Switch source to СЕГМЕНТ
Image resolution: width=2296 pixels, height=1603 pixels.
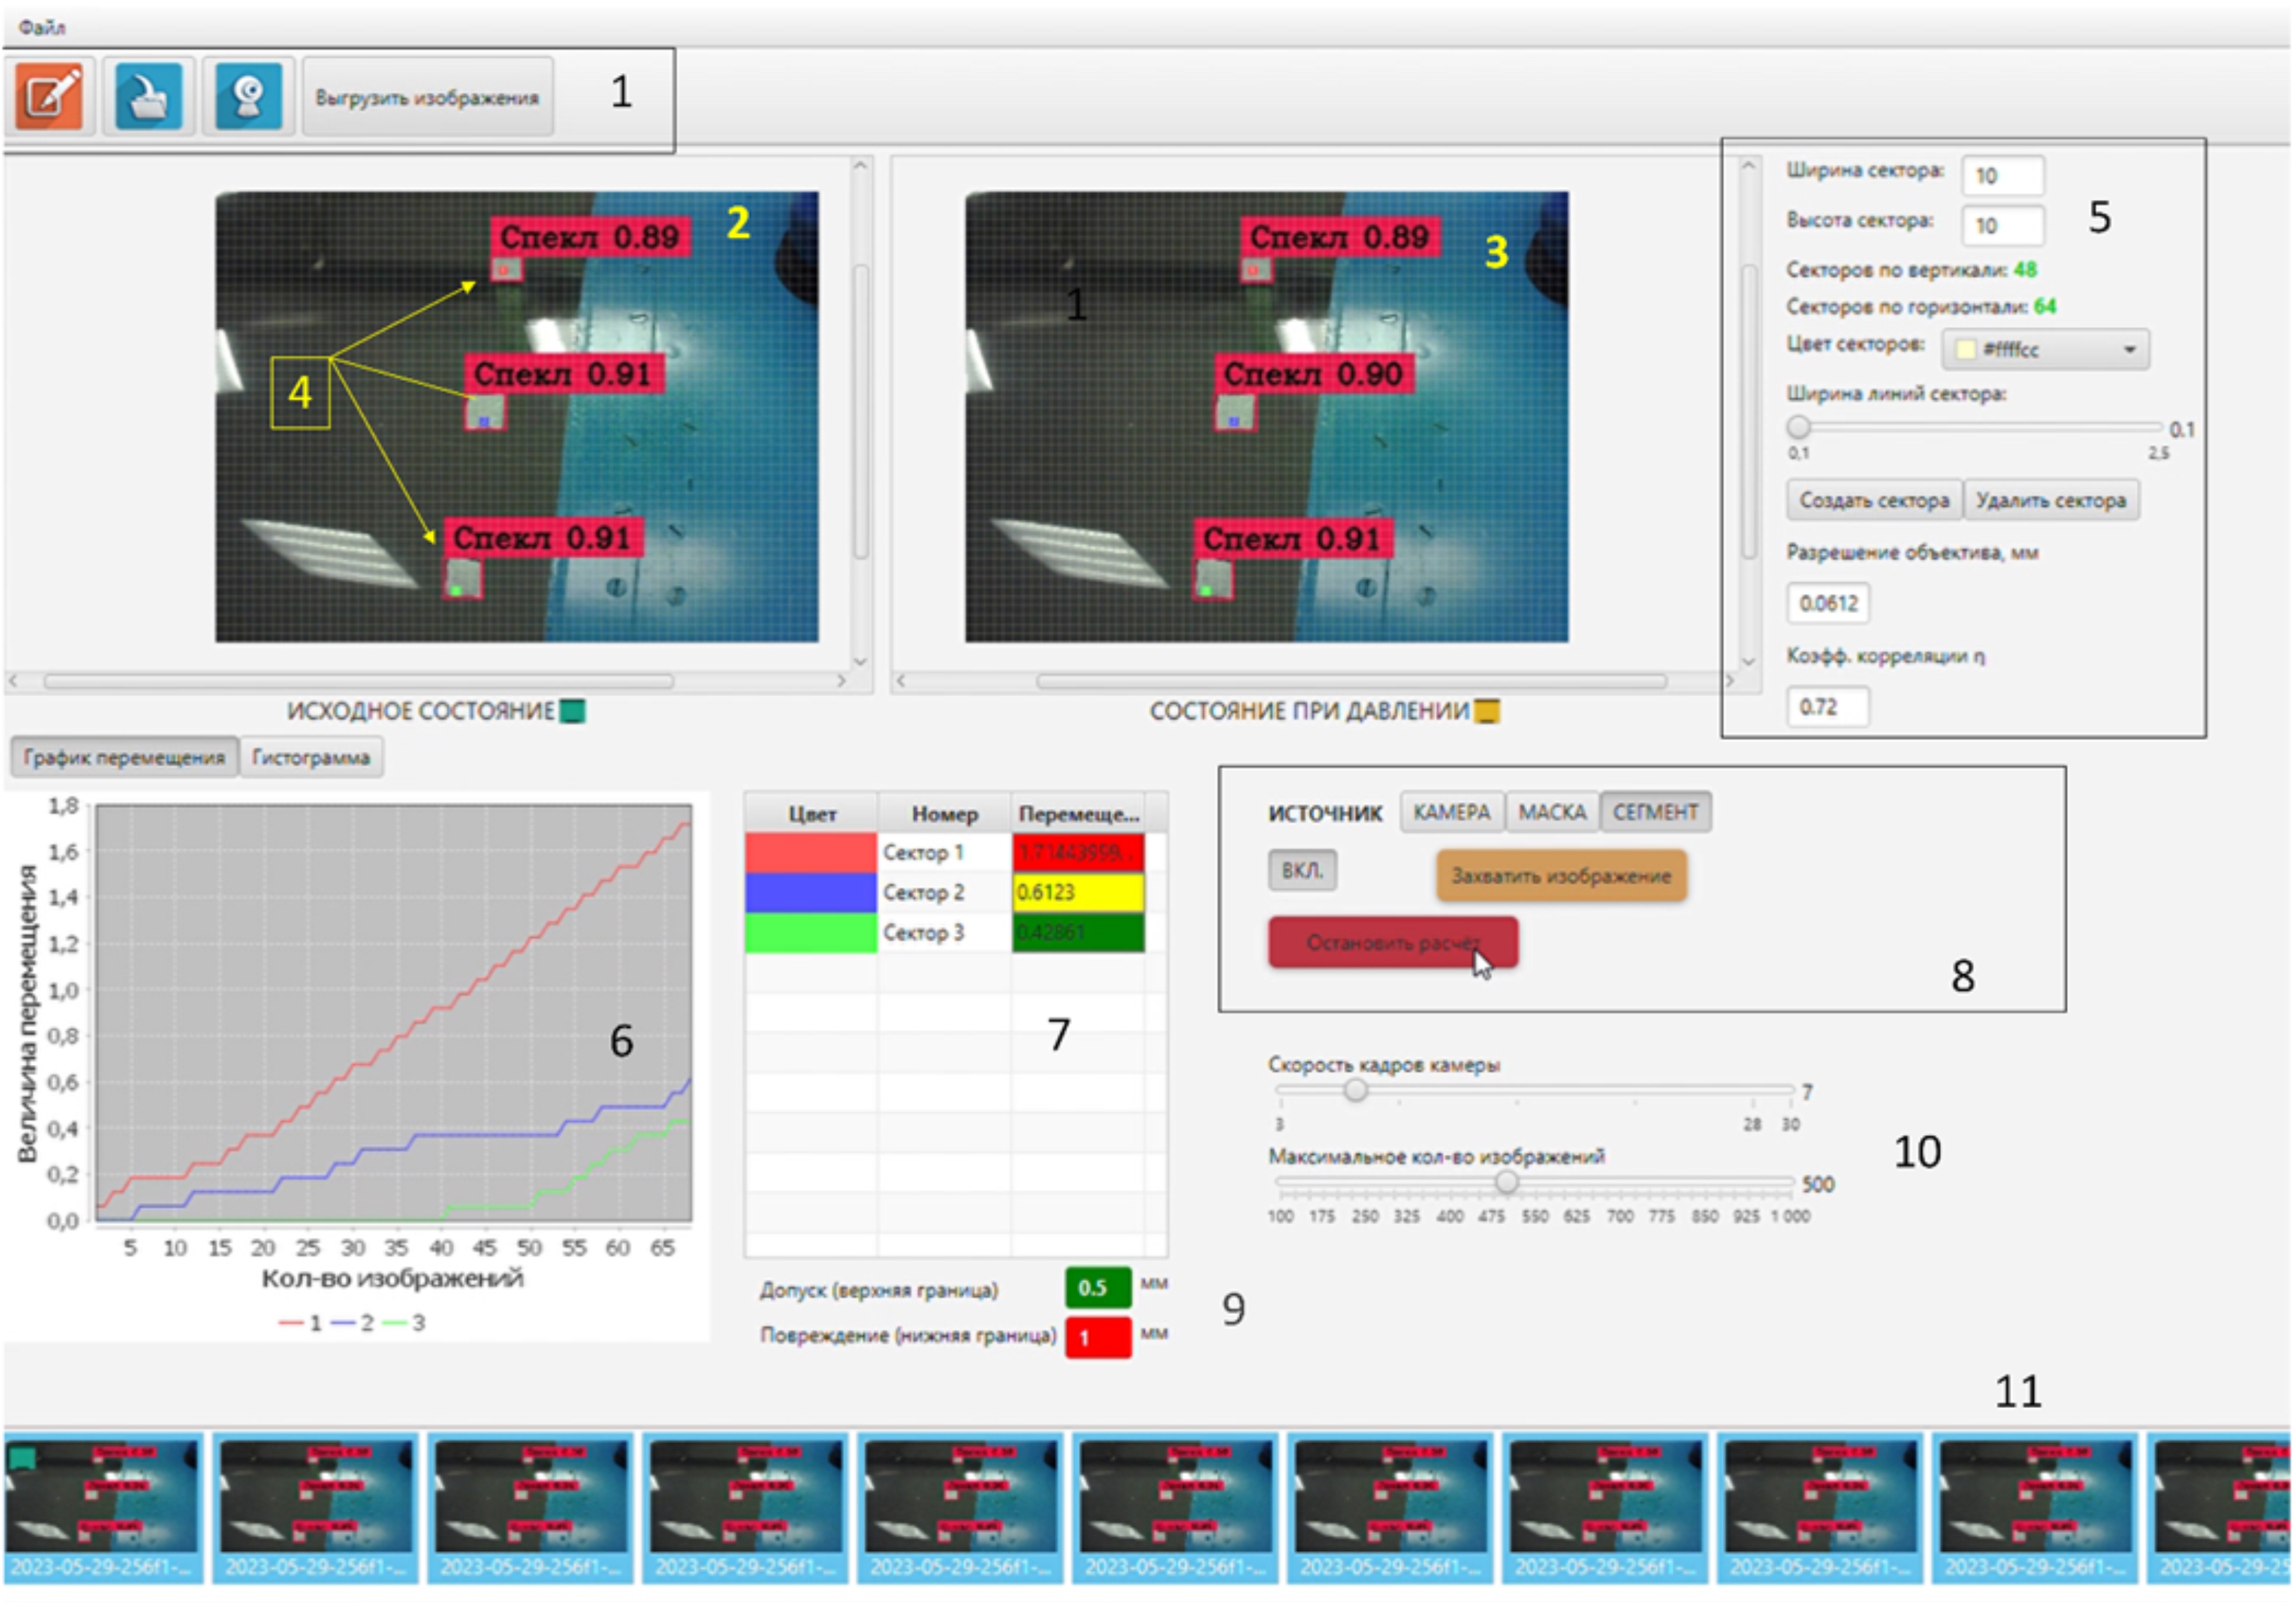(x=1656, y=813)
